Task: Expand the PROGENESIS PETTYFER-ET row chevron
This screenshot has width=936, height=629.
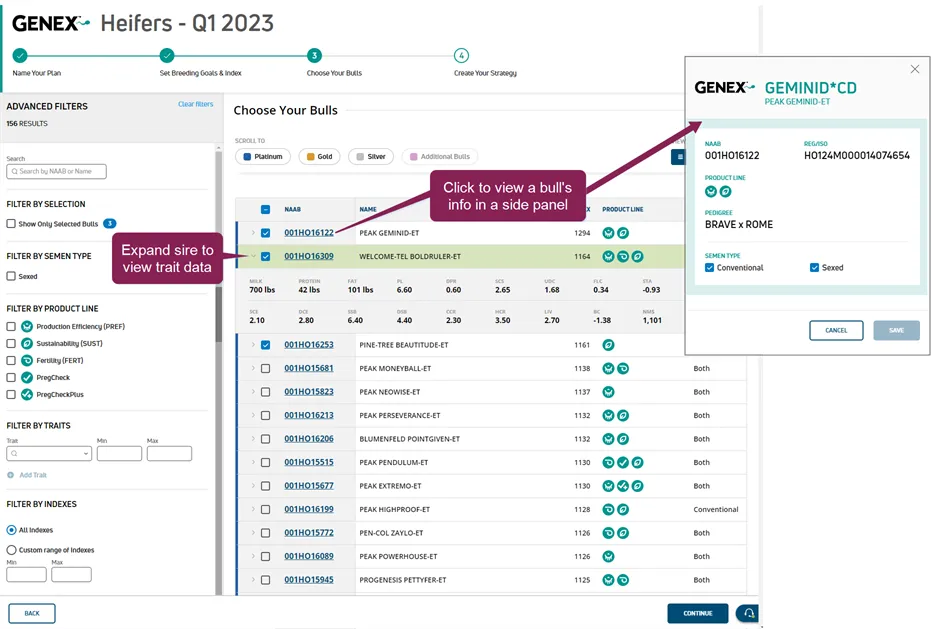Action: pos(253,579)
